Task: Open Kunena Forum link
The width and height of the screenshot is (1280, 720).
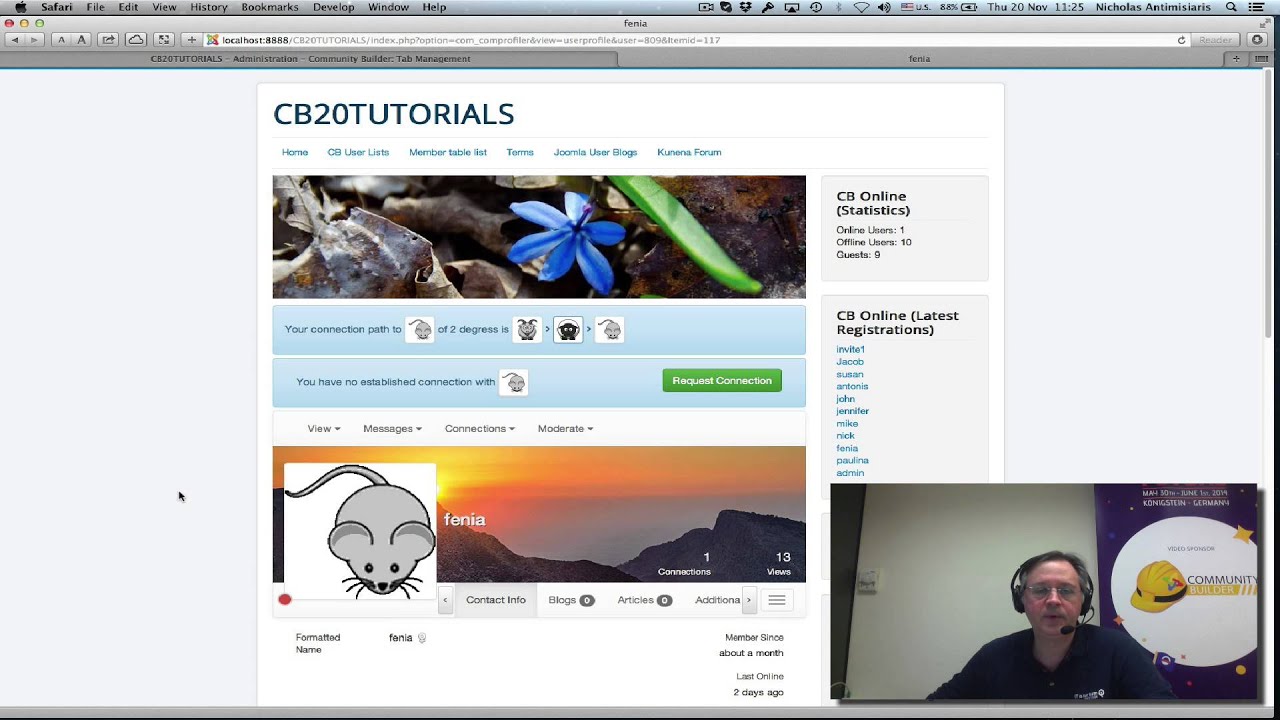Action: click(689, 152)
